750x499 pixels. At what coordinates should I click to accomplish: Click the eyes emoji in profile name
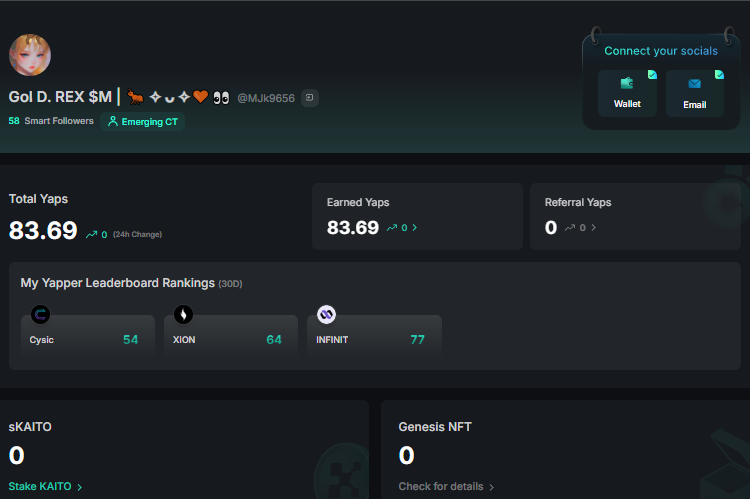pyautogui.click(x=221, y=98)
